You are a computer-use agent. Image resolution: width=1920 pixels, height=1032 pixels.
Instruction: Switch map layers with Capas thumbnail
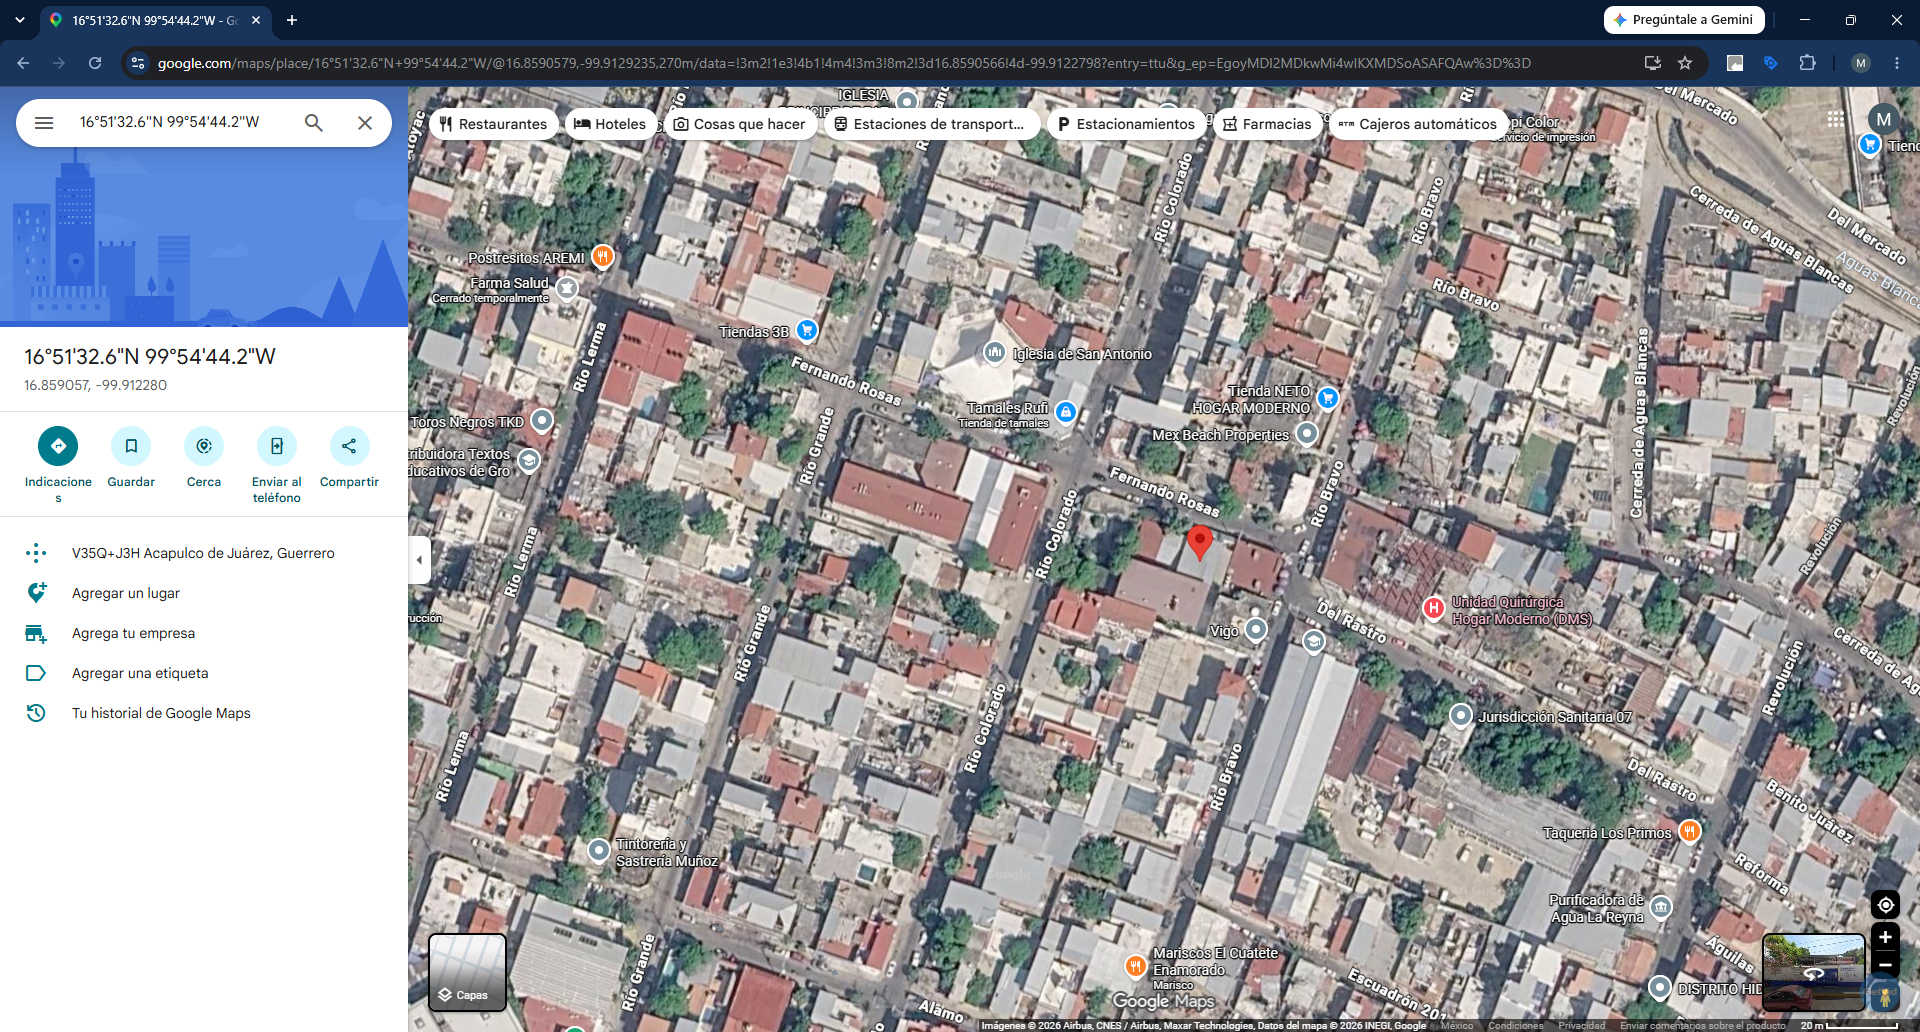[467, 973]
